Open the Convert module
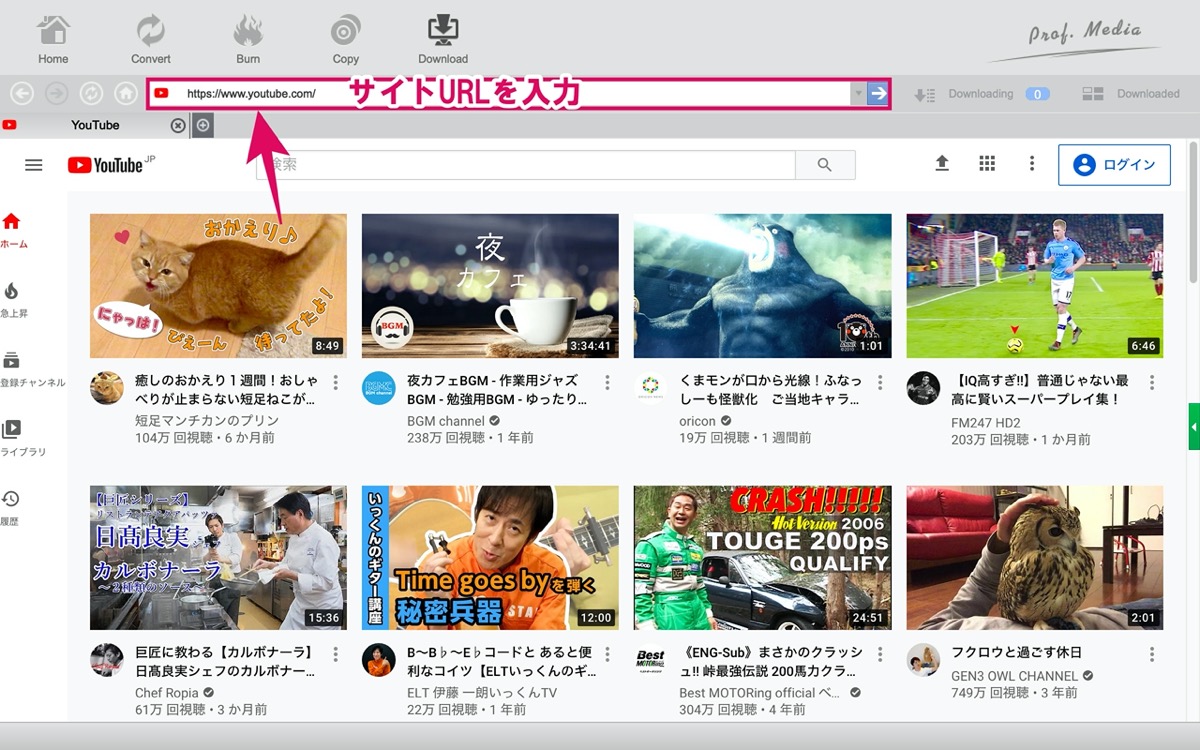The height and width of the screenshot is (750, 1200). 150,39
